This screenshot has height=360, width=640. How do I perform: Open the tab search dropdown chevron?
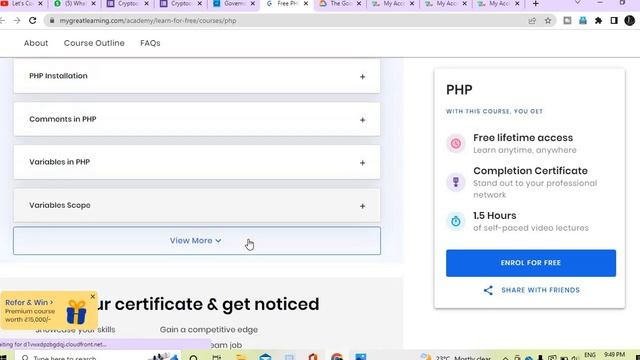pyautogui.click(x=577, y=3)
